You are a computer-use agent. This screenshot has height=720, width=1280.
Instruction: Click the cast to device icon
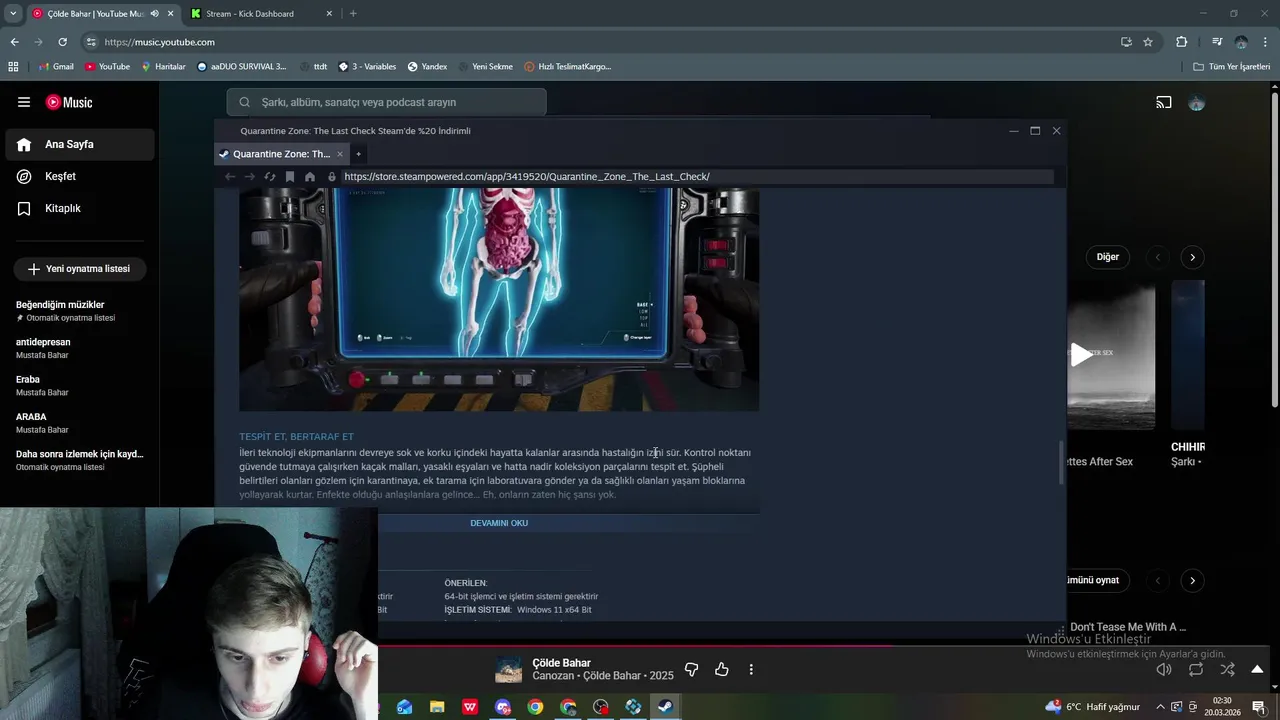[x=1164, y=102]
